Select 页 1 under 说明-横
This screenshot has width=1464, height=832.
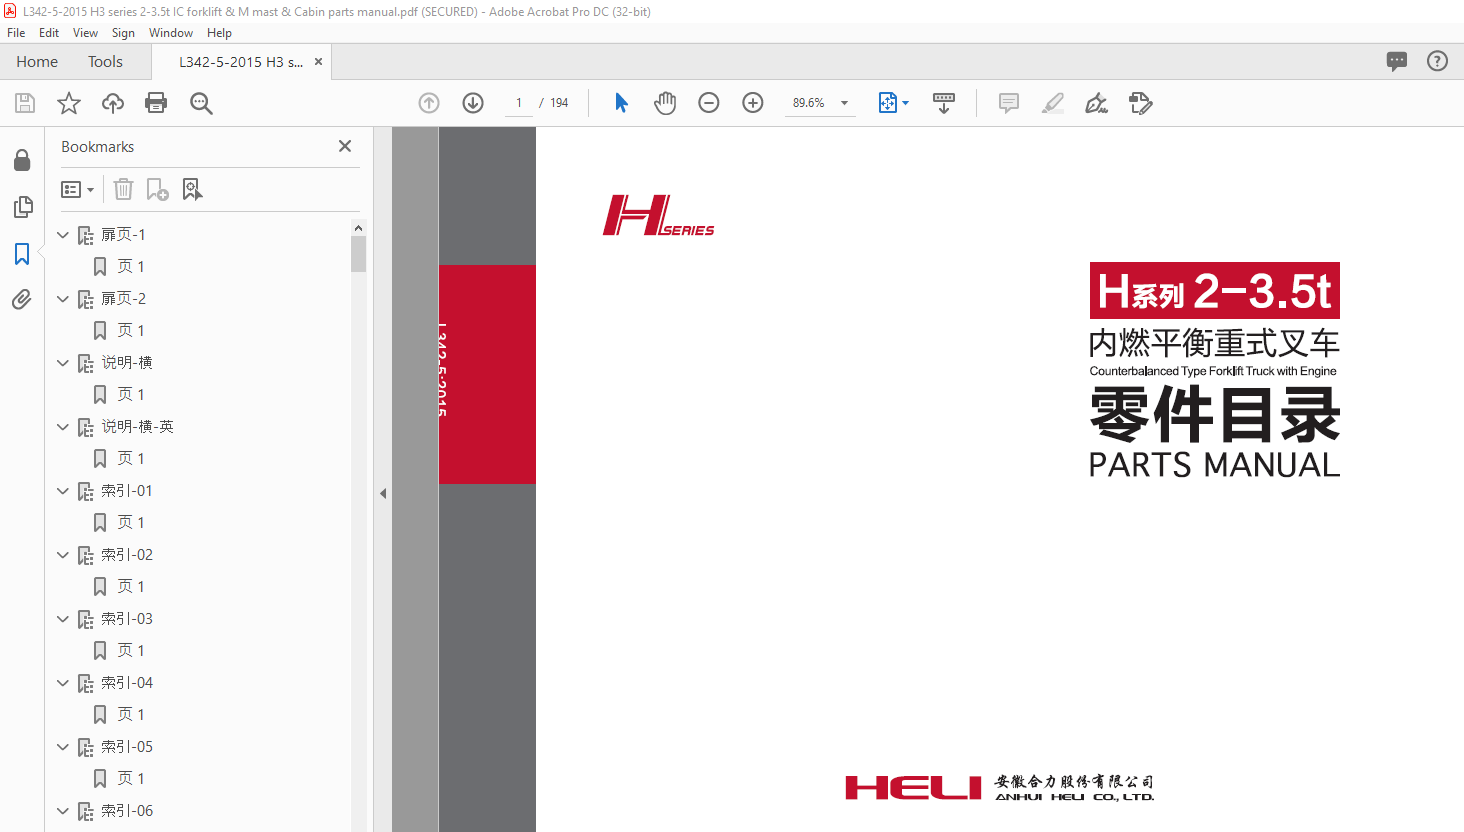point(131,395)
